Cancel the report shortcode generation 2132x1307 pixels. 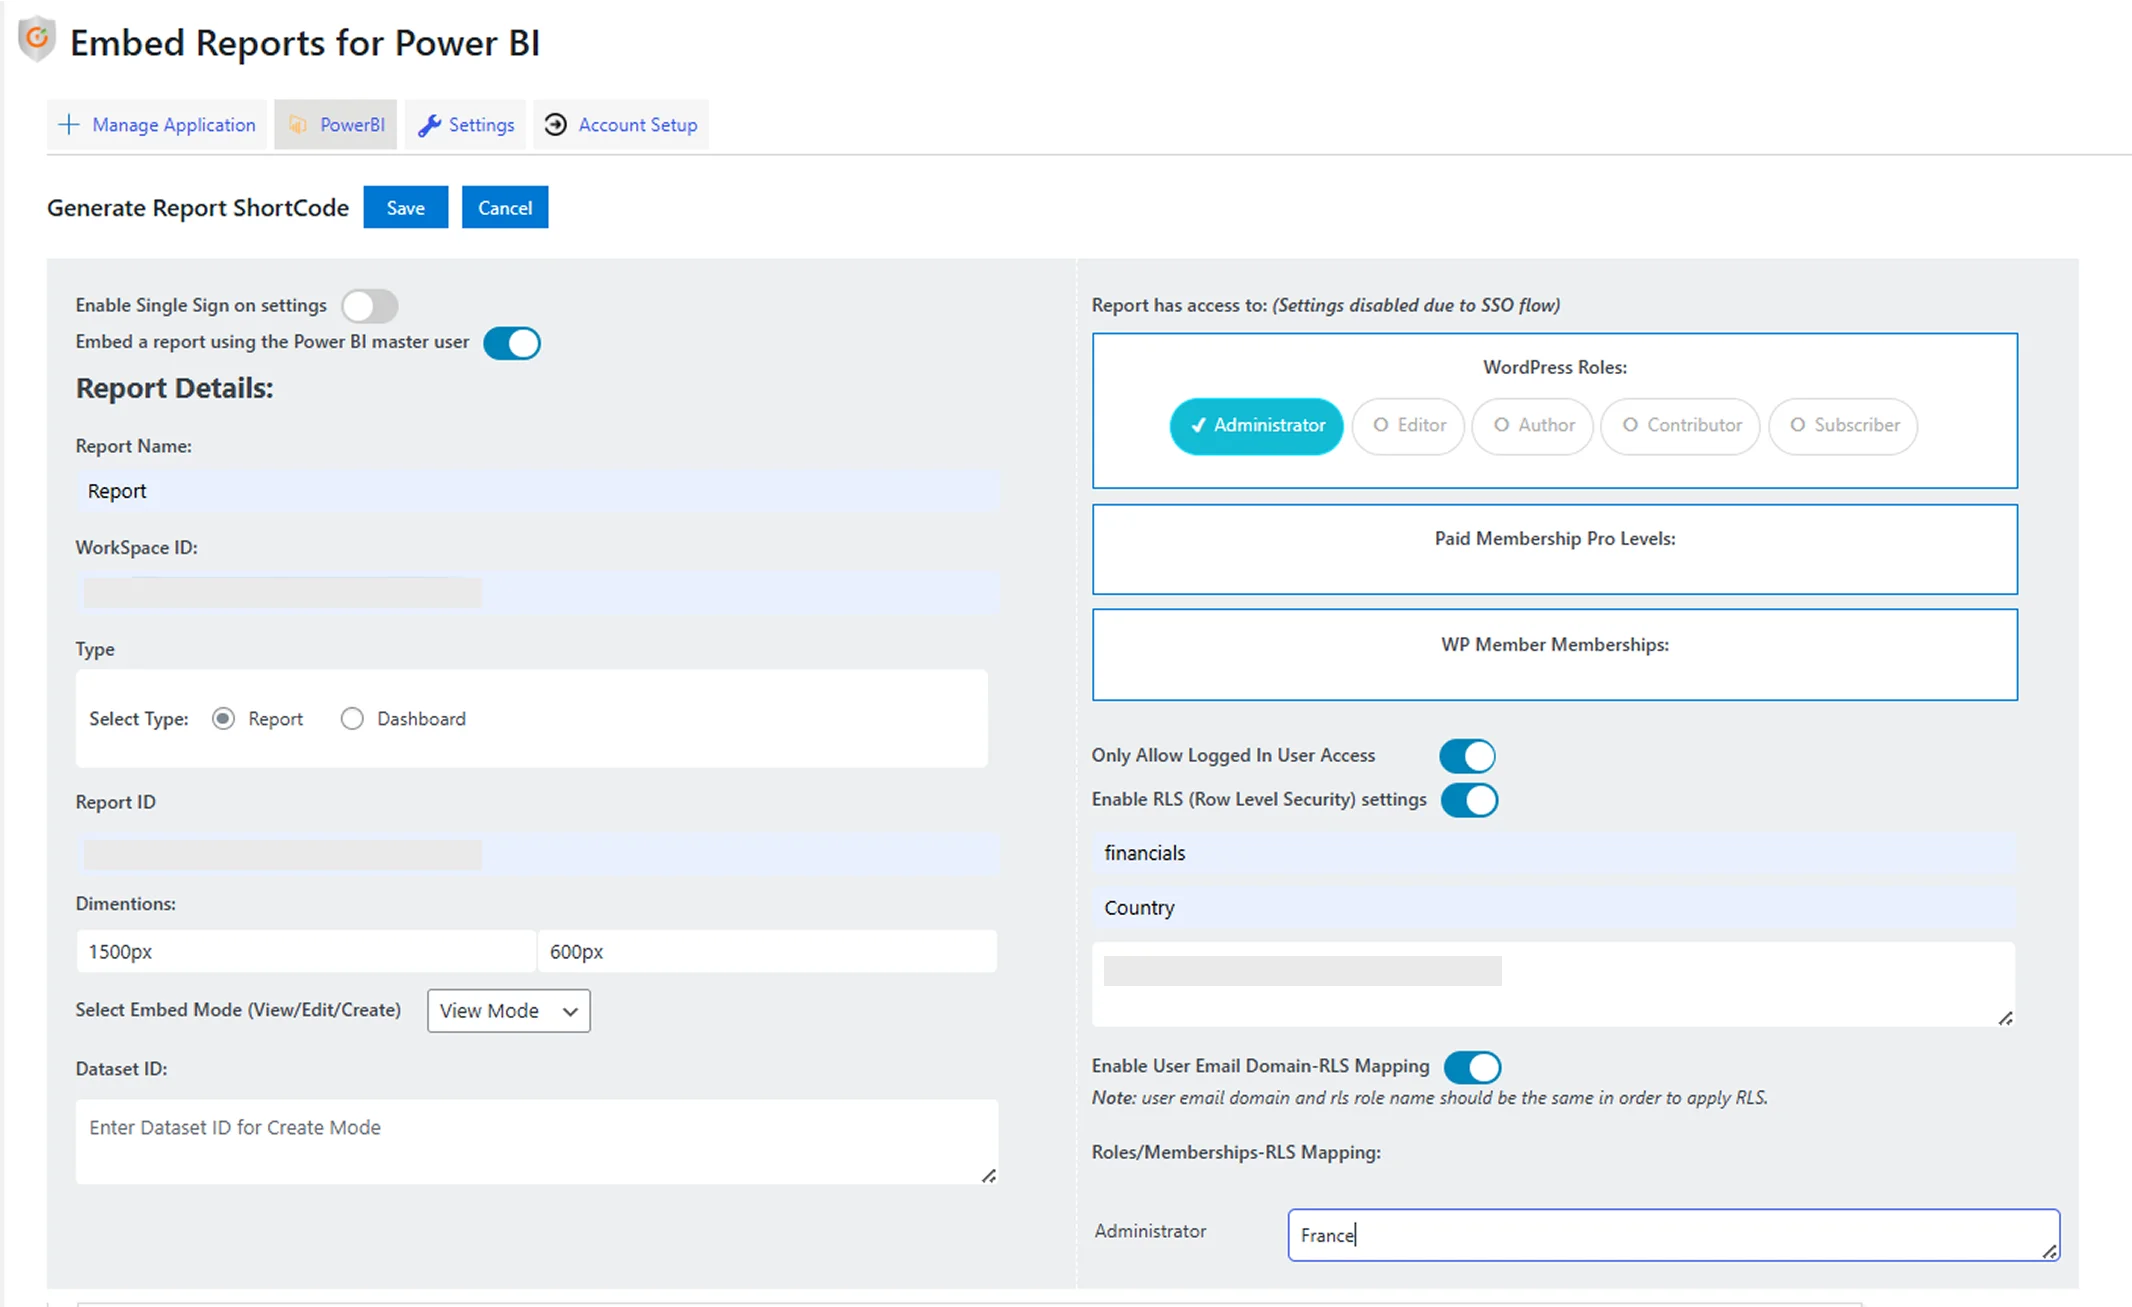504,207
